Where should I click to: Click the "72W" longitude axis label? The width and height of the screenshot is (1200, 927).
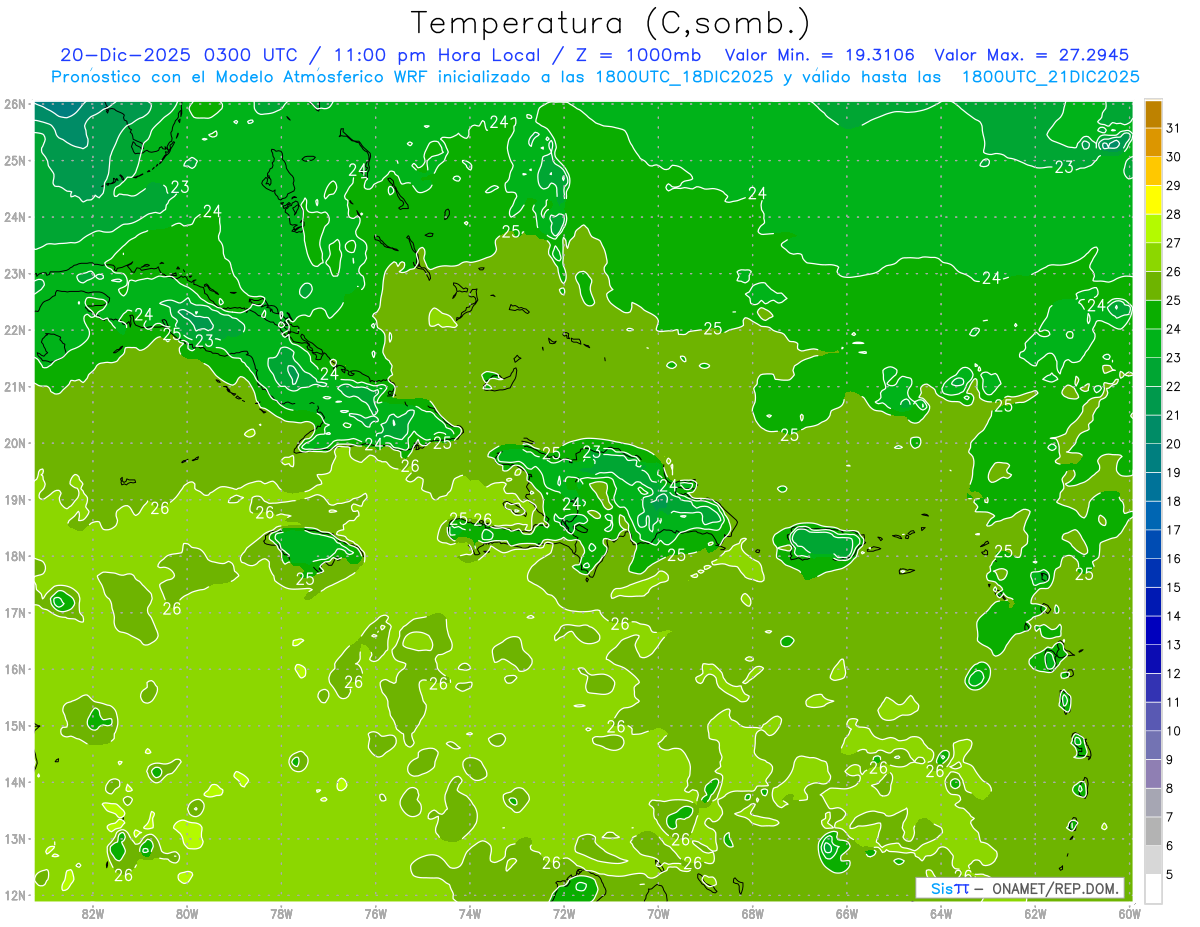564,913
